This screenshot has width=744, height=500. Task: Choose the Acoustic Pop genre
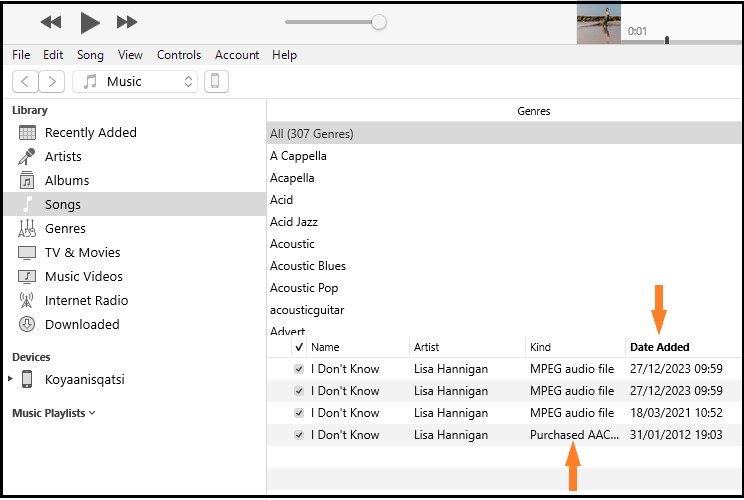304,288
